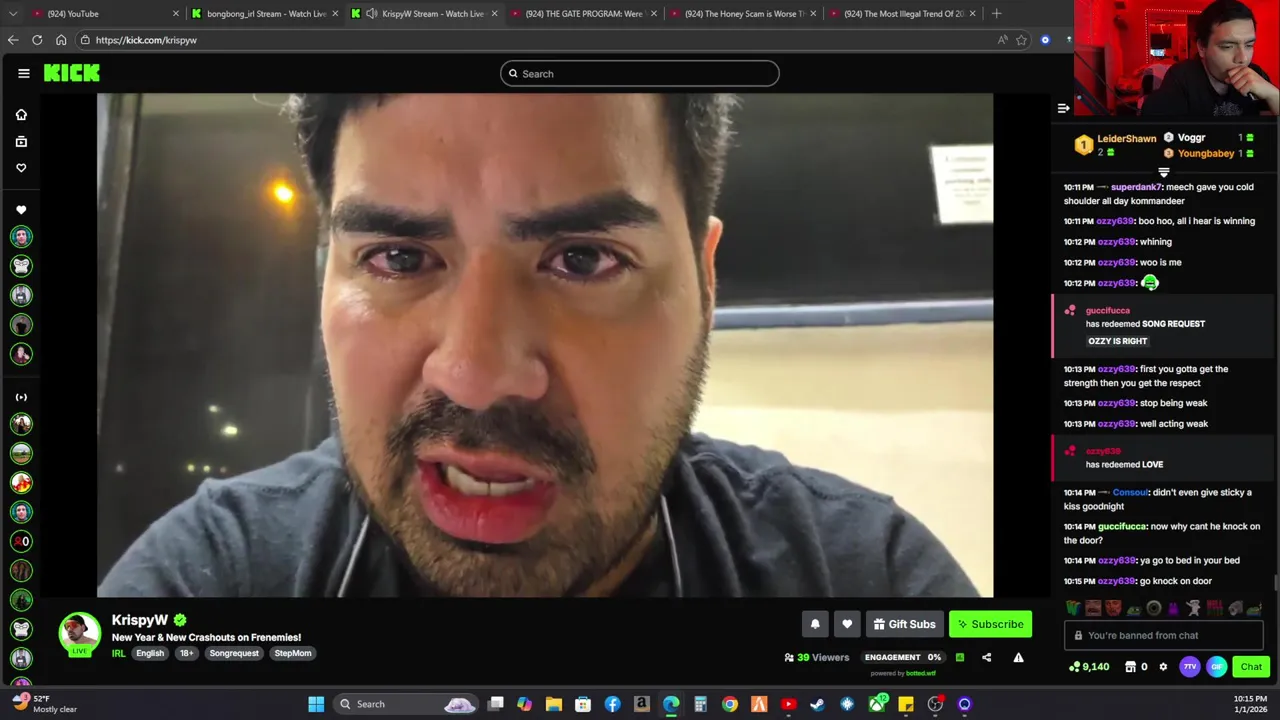
Task: View the 9,140 channel points balance
Action: pyautogui.click(x=1088, y=667)
